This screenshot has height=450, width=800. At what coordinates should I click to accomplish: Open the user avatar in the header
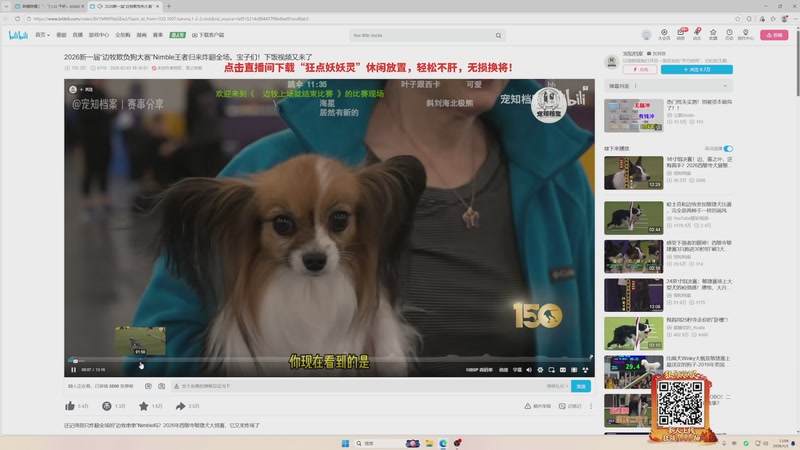pos(646,35)
